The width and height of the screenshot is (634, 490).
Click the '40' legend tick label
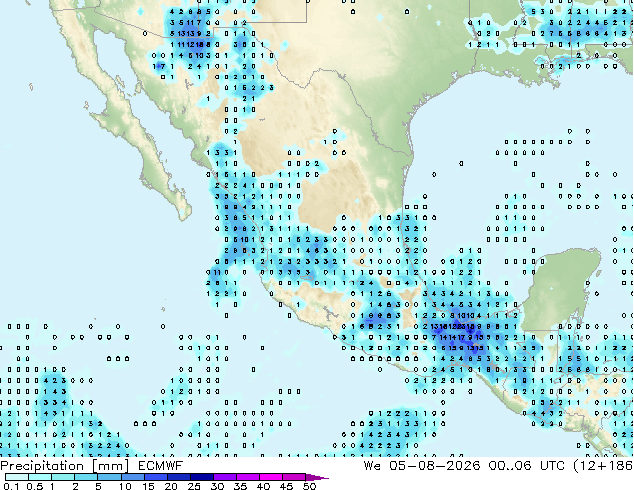point(263,486)
